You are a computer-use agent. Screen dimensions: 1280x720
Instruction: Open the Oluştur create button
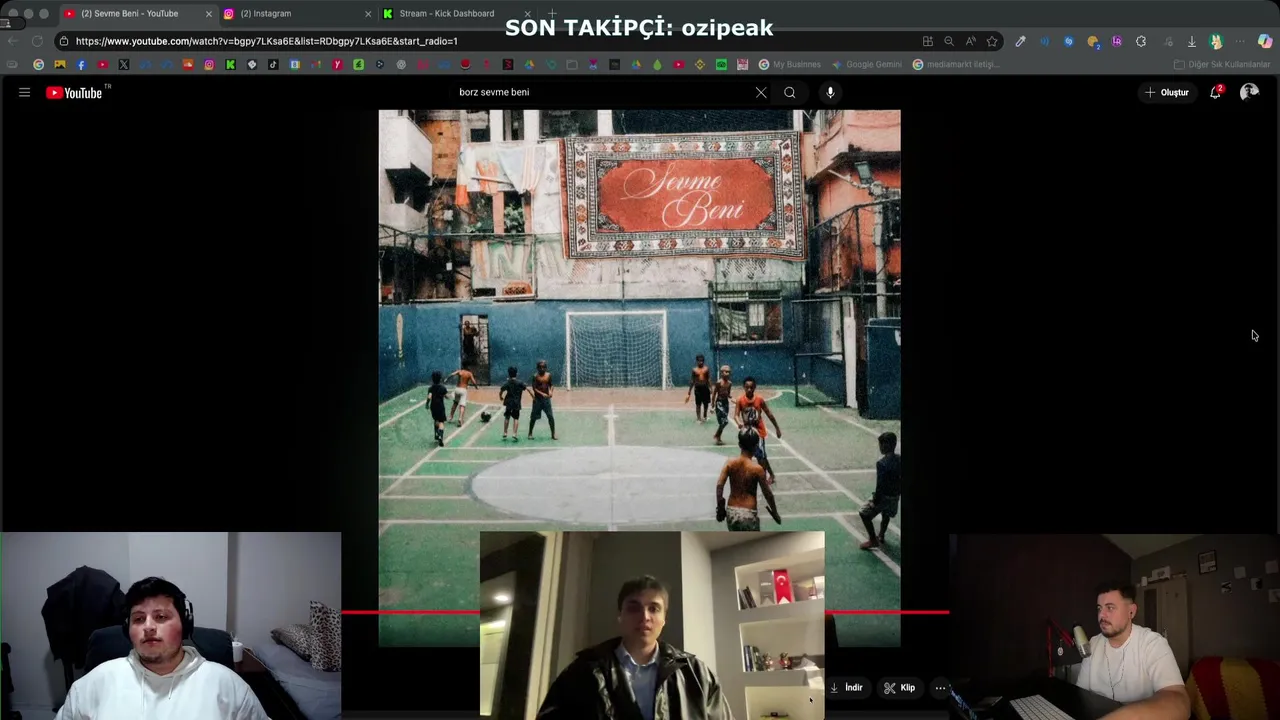pos(1167,92)
